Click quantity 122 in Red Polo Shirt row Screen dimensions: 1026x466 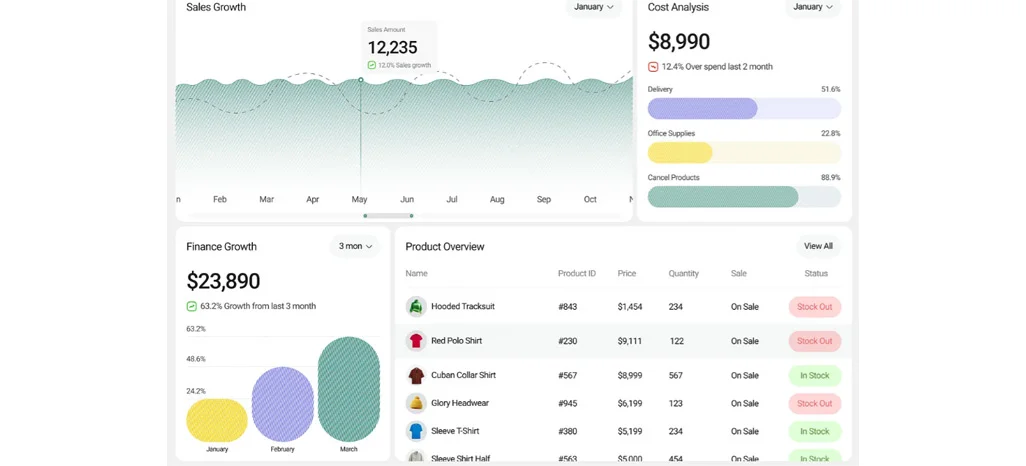(677, 341)
